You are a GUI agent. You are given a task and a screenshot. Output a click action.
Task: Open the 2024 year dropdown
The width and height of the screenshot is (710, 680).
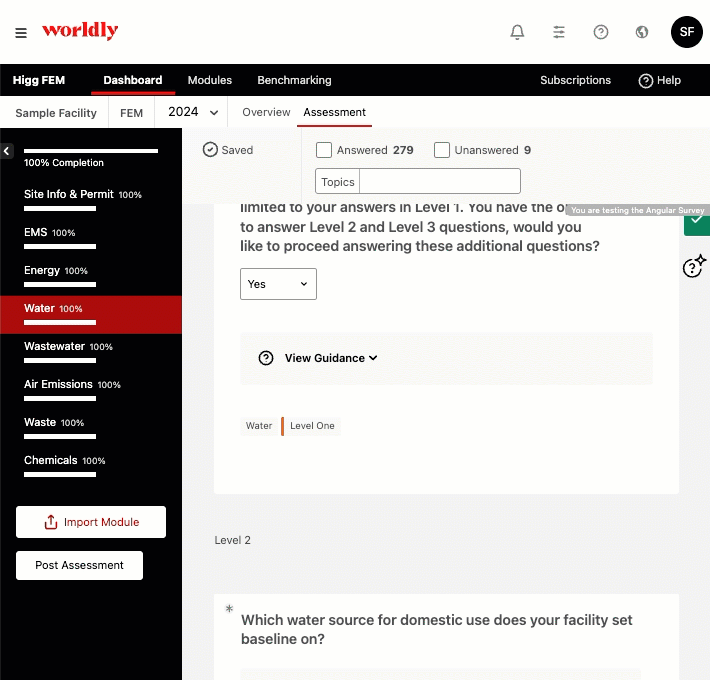[x=193, y=112]
